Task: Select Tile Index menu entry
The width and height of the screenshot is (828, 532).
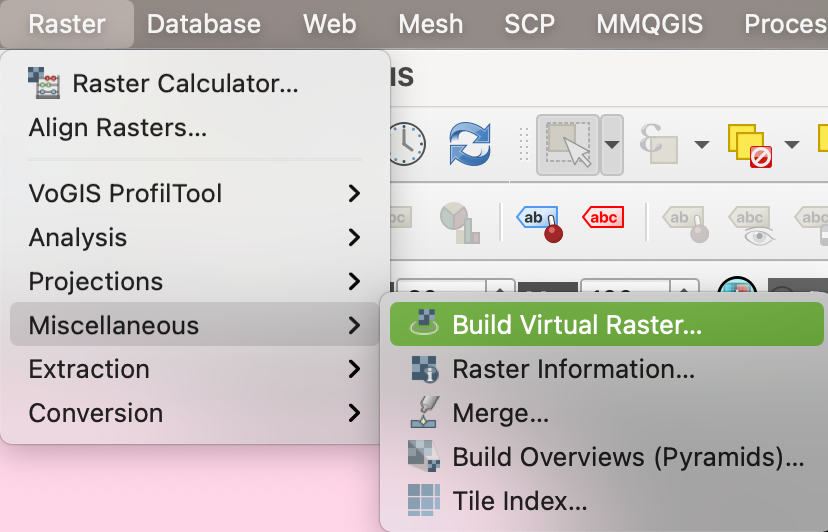Action: (x=519, y=501)
